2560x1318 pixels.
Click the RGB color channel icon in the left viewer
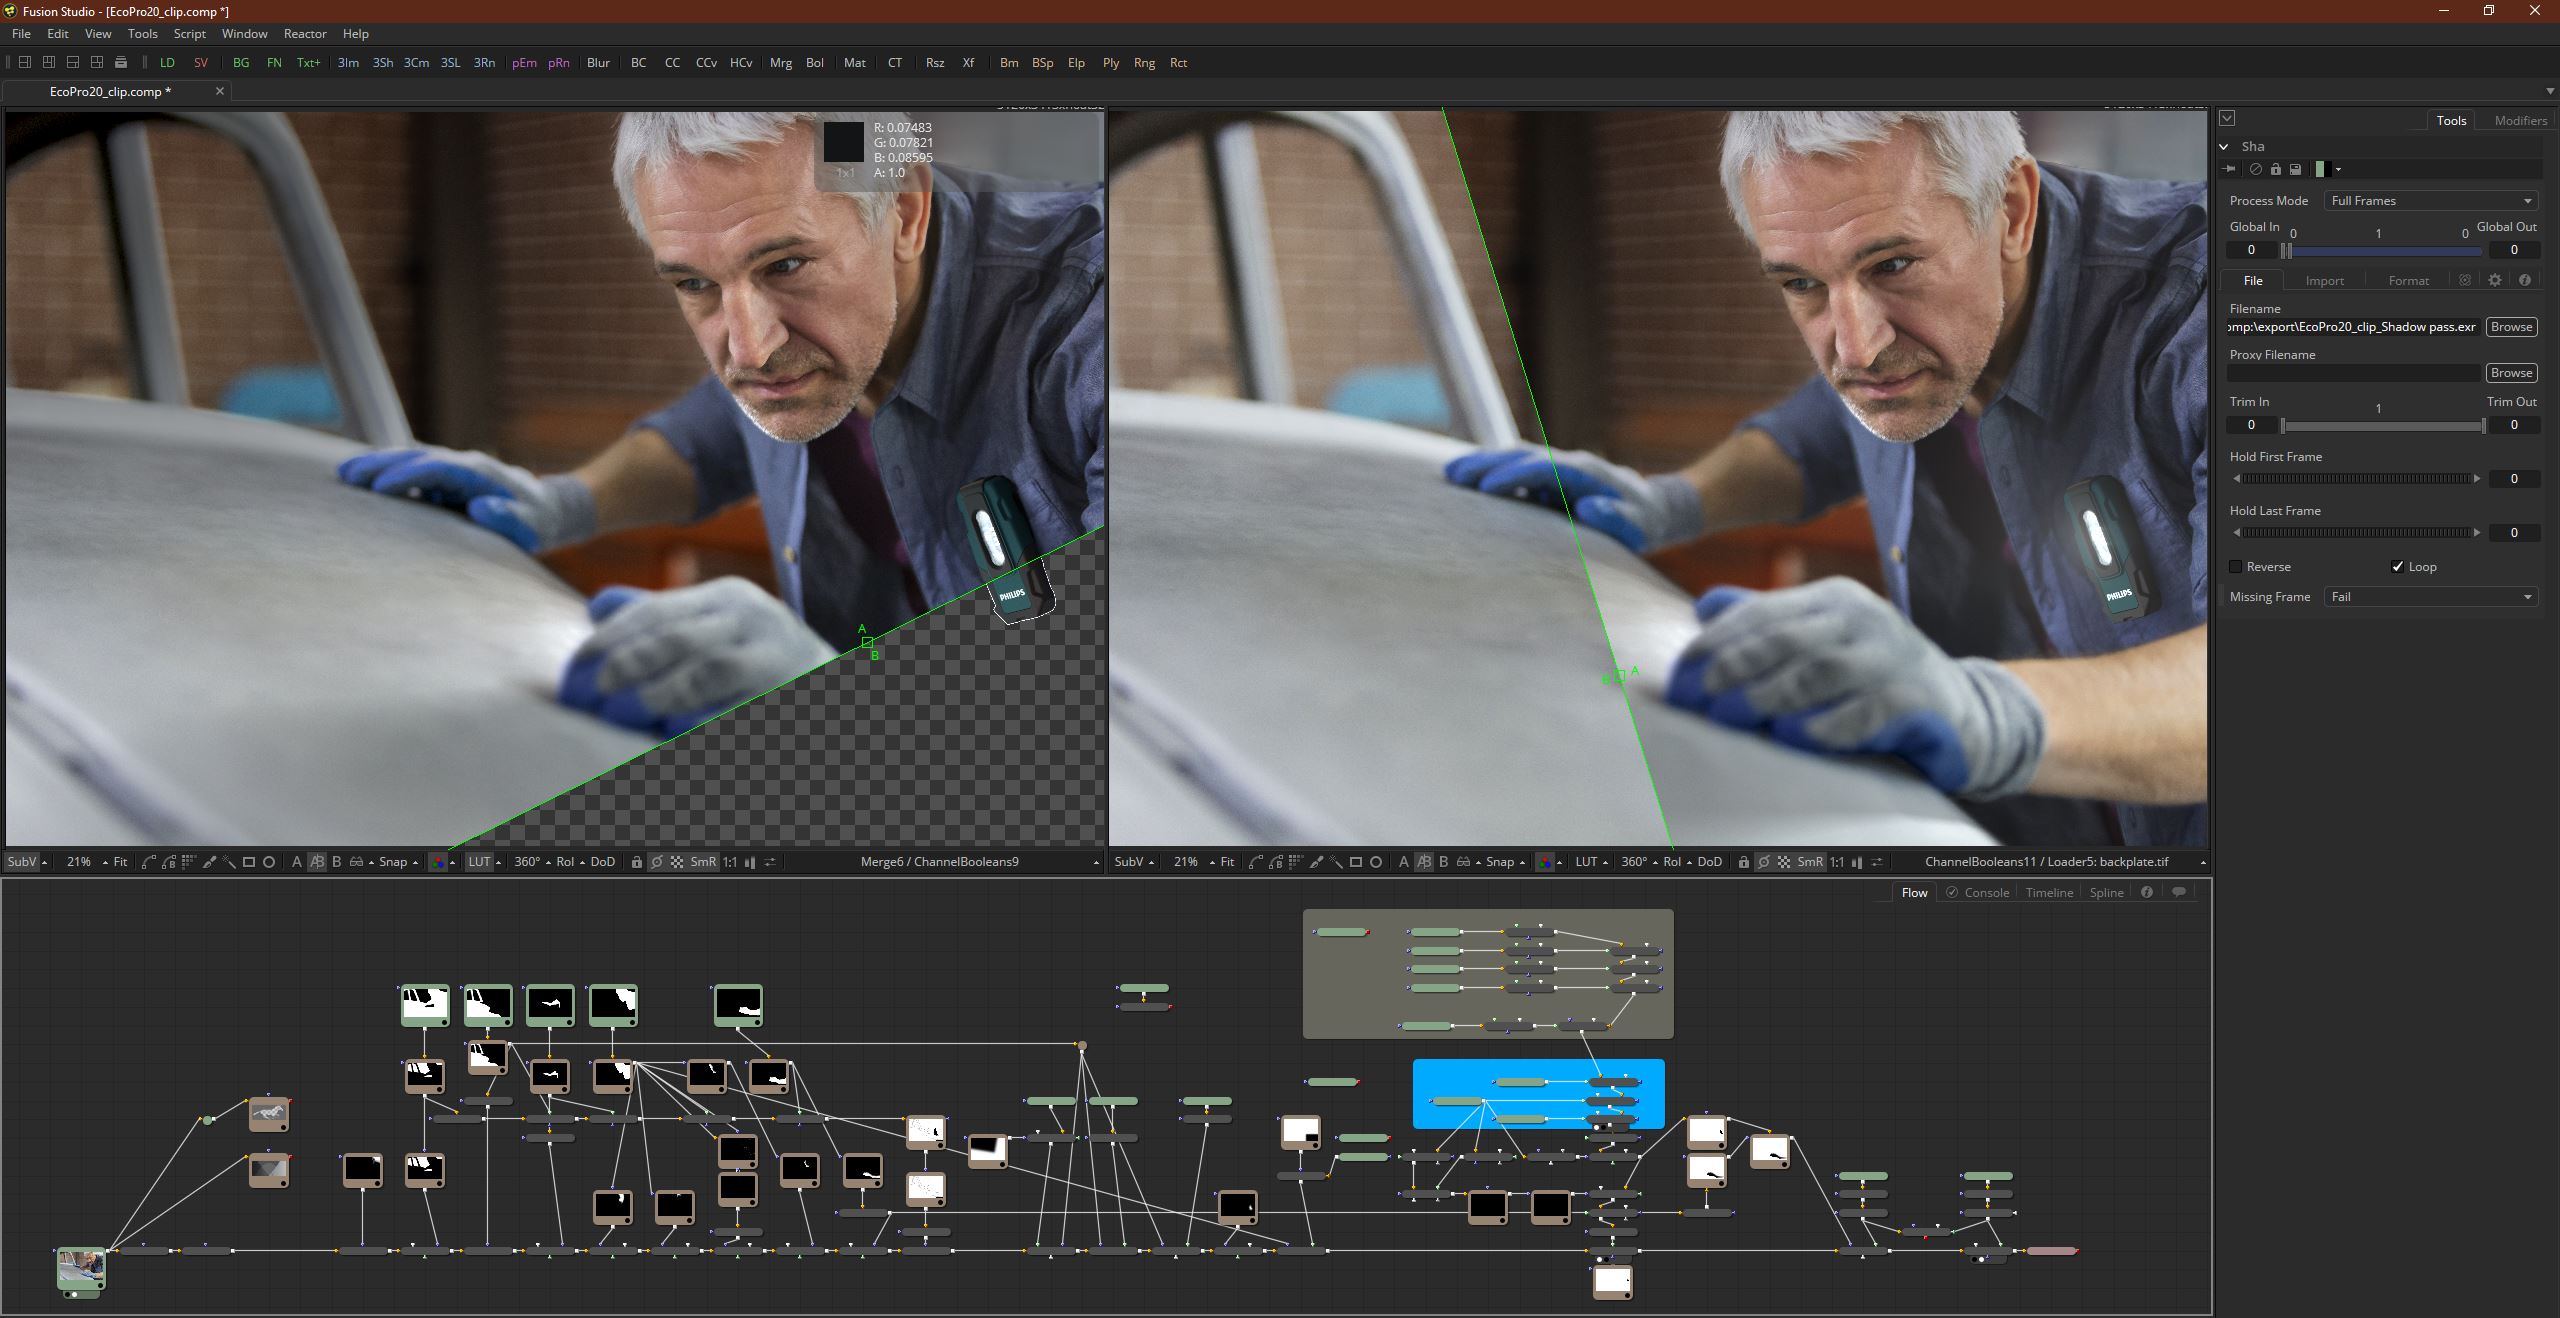click(438, 862)
